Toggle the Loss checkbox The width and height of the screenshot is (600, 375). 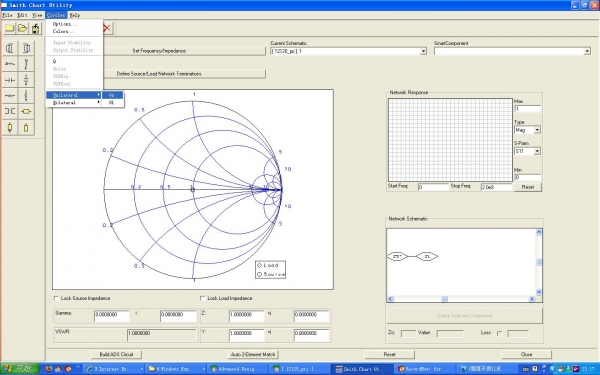[x=499, y=333]
